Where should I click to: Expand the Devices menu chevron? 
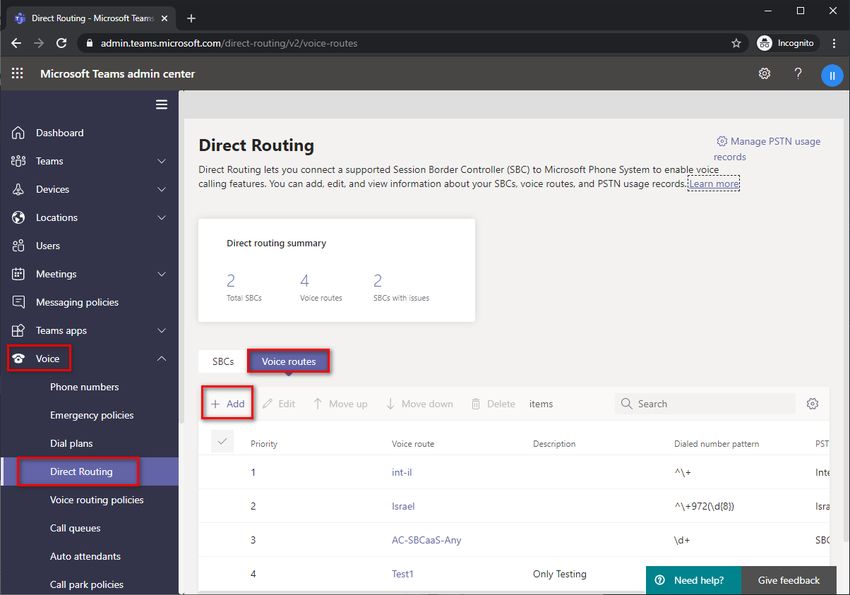point(162,189)
